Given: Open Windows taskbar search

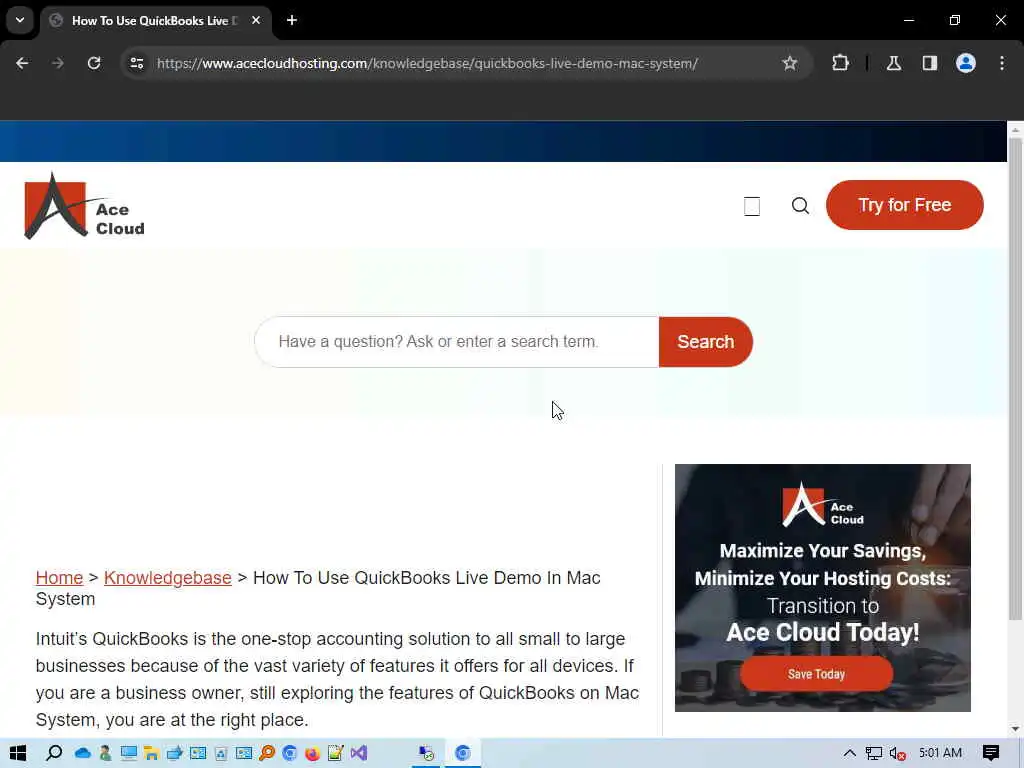Looking at the screenshot, I should click(x=54, y=753).
